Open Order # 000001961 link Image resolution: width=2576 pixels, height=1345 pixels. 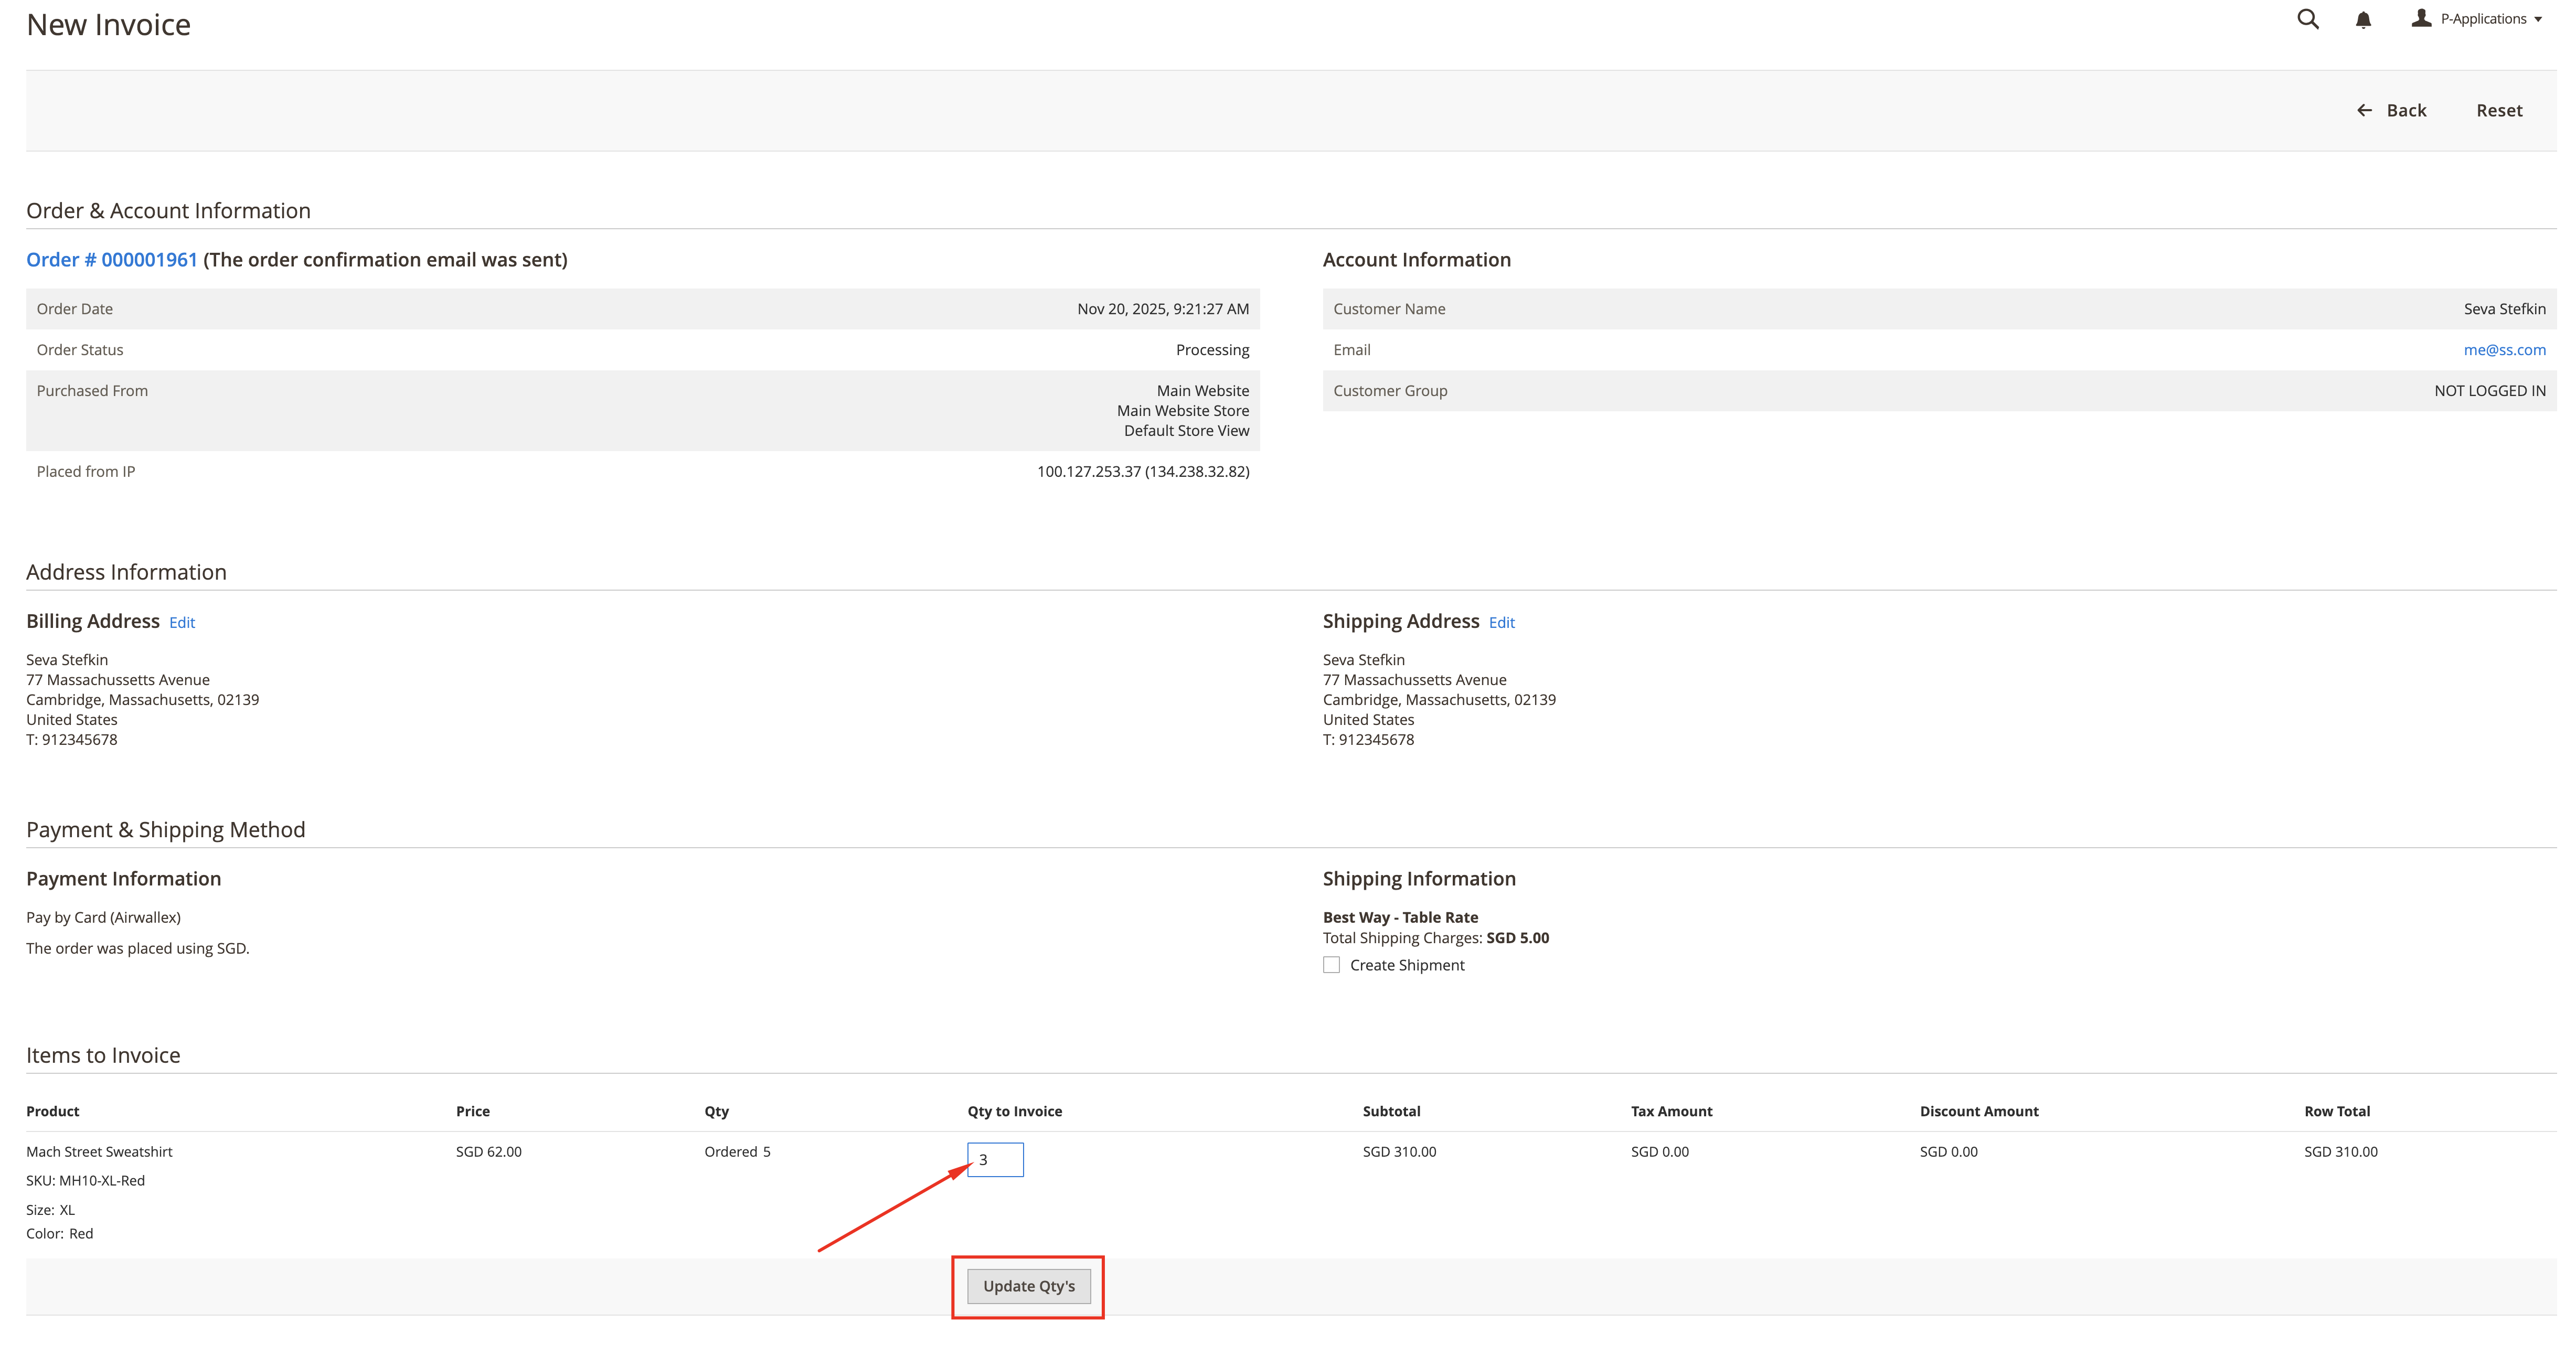point(112,260)
